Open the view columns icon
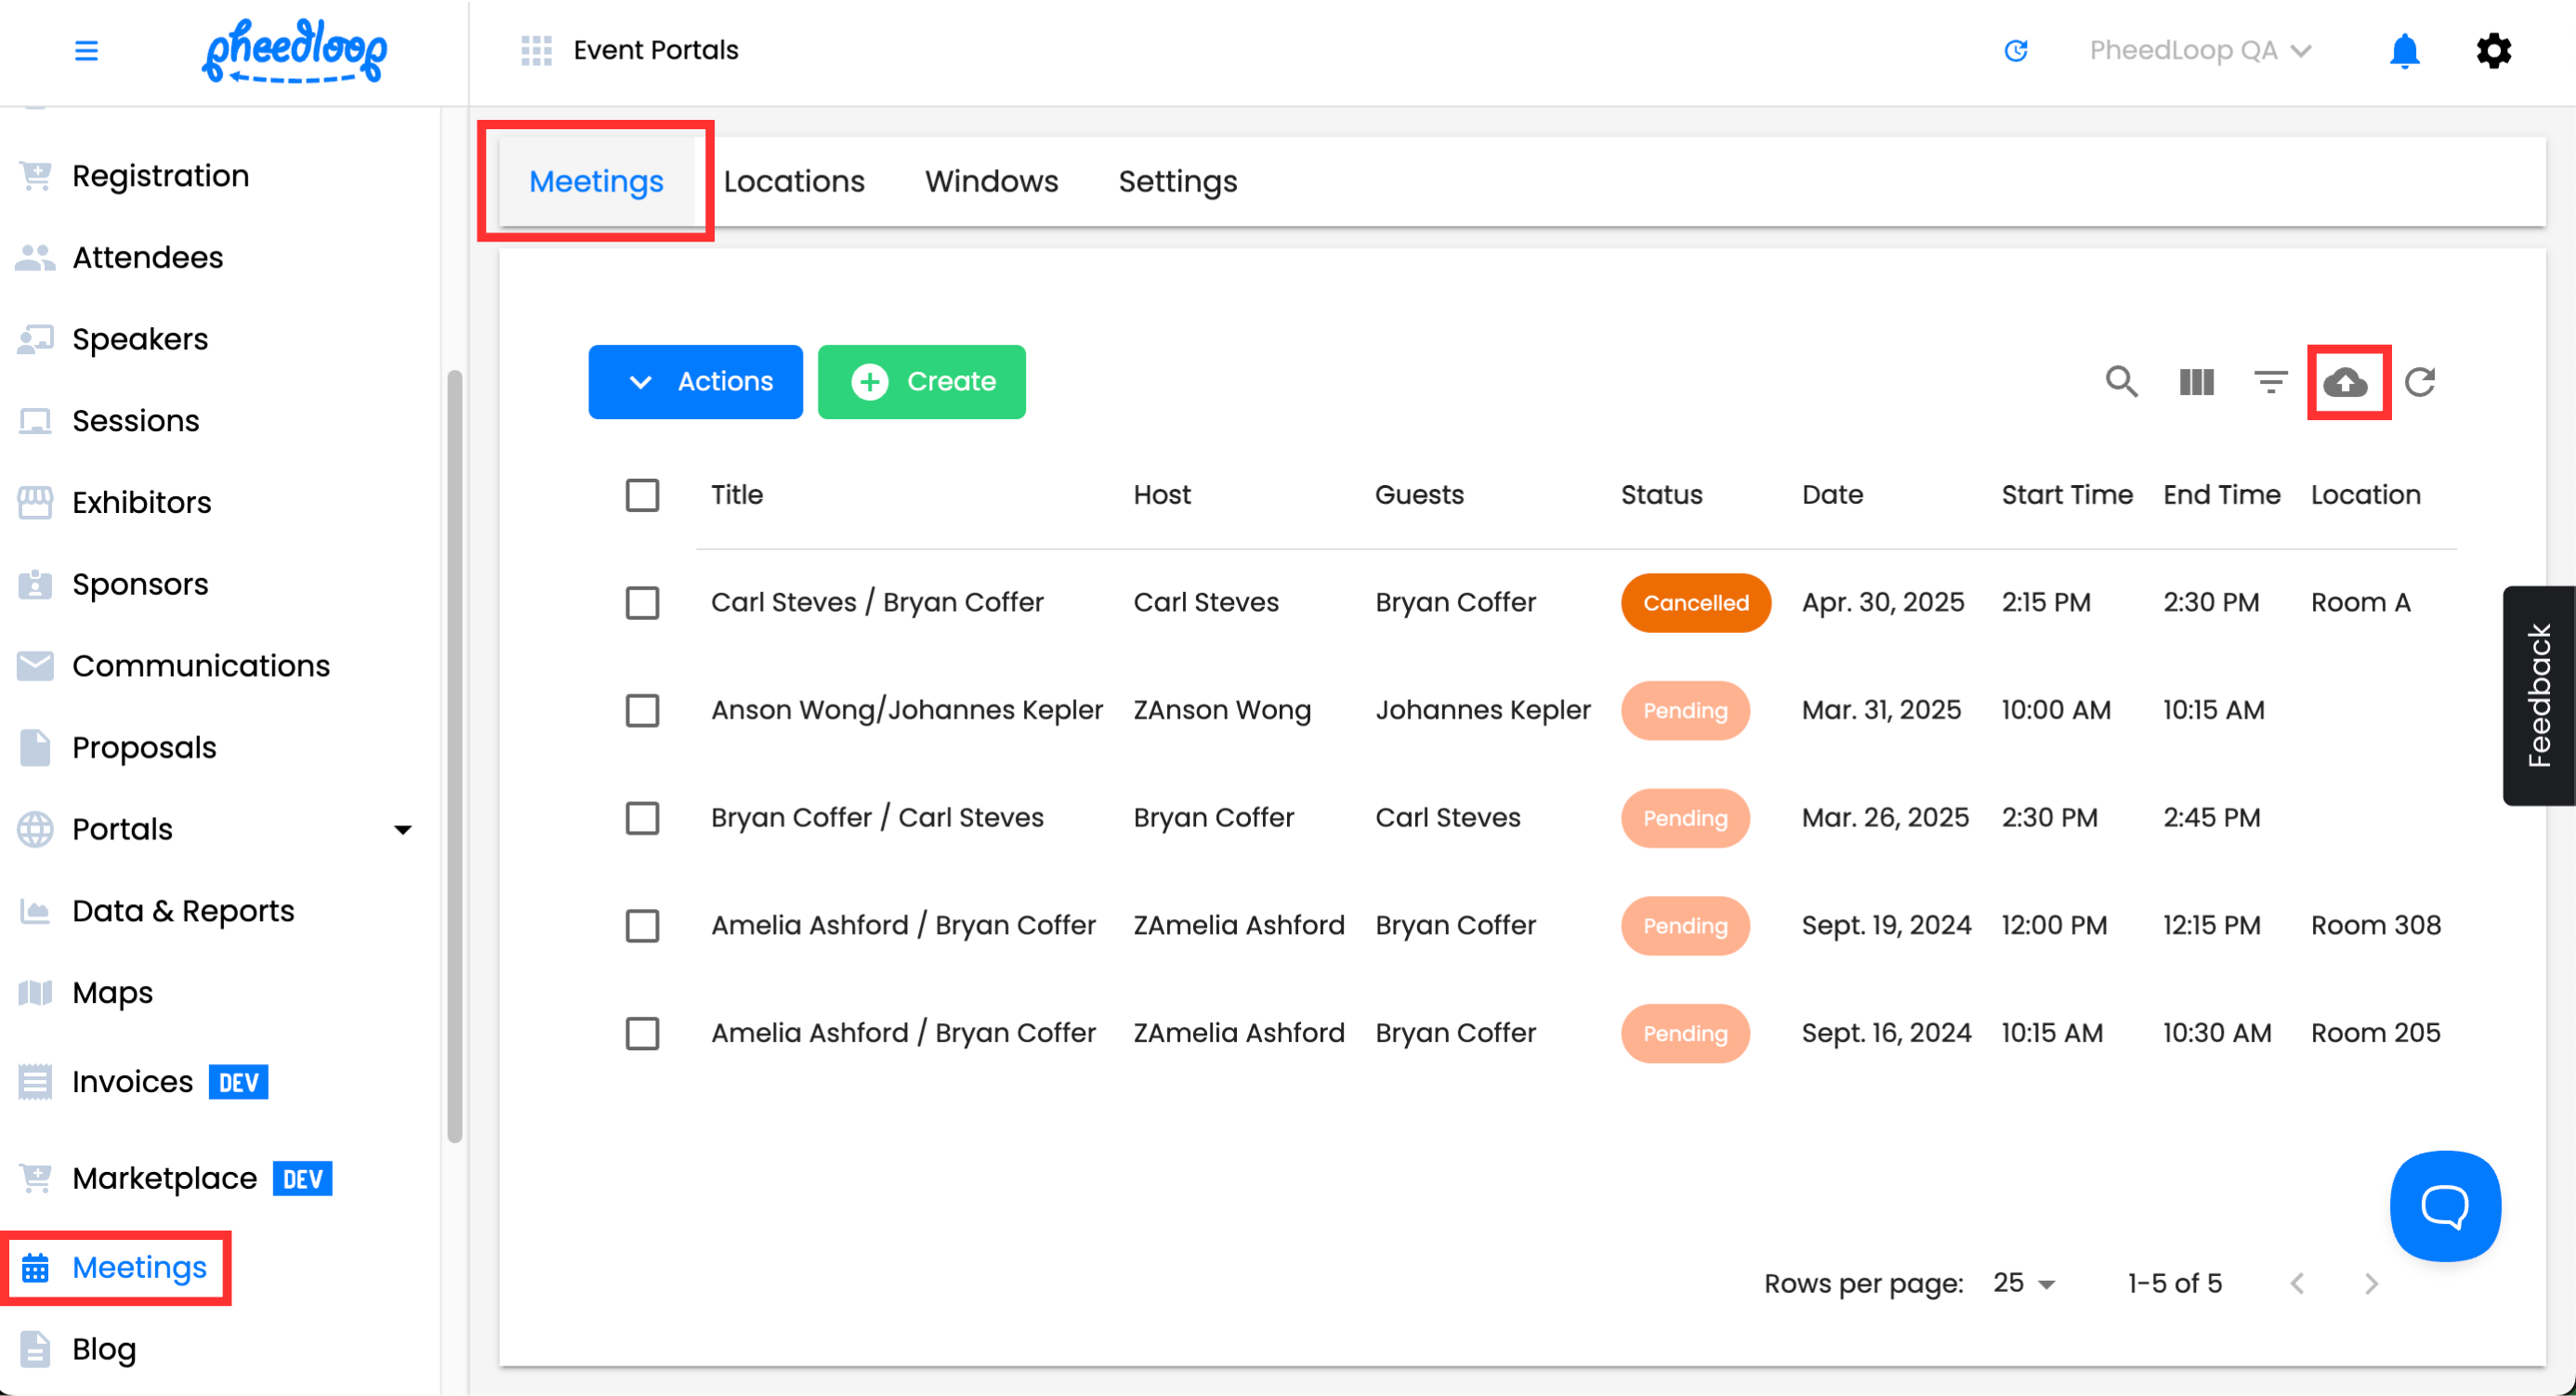The width and height of the screenshot is (2576, 1396). pos(2196,382)
